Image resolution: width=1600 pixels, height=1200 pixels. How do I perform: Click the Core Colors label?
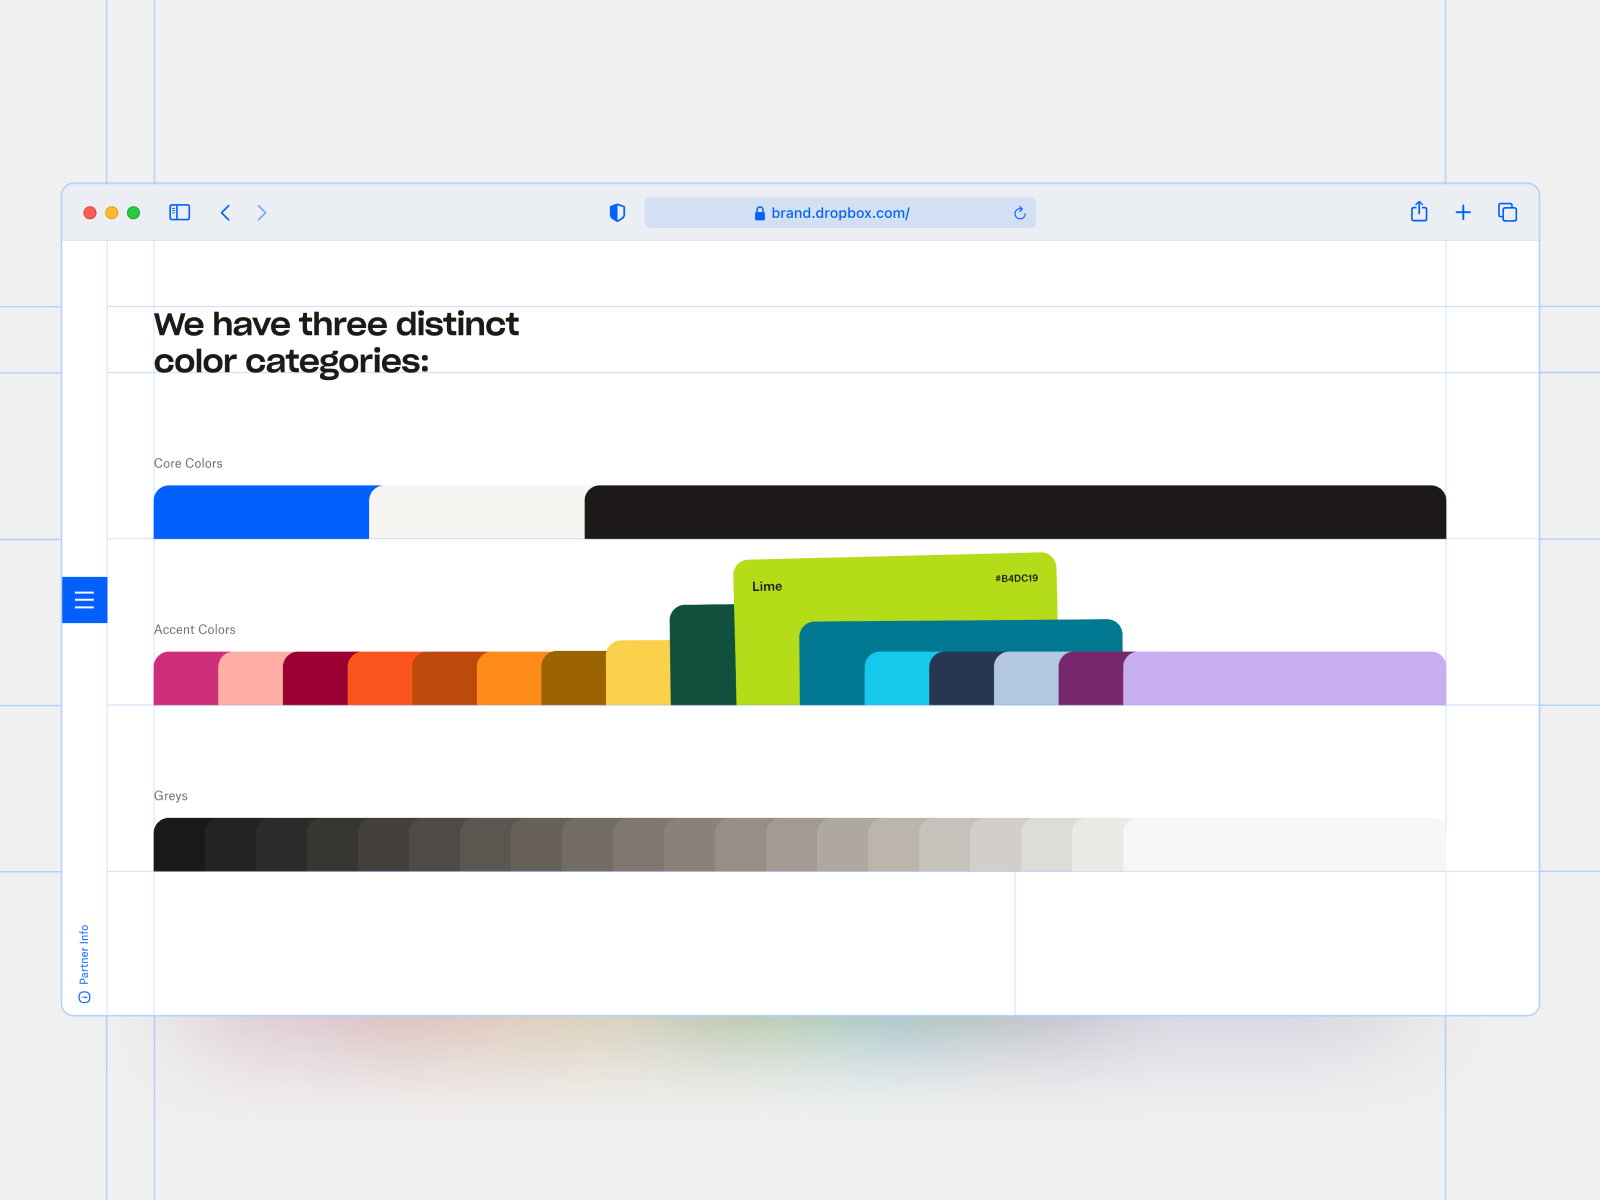(x=188, y=463)
